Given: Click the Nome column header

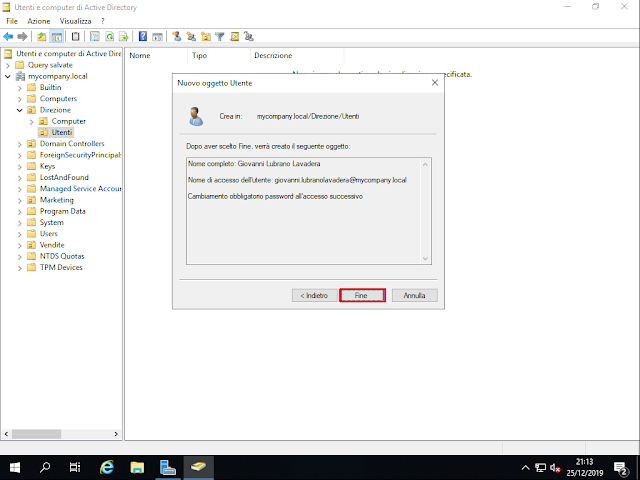Looking at the screenshot, I should tap(156, 56).
